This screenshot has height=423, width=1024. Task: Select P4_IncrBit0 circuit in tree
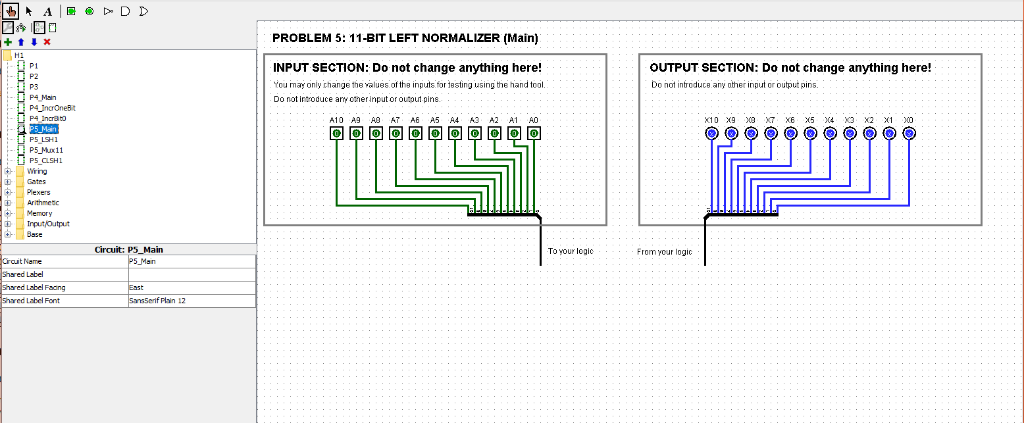[x=47, y=118]
